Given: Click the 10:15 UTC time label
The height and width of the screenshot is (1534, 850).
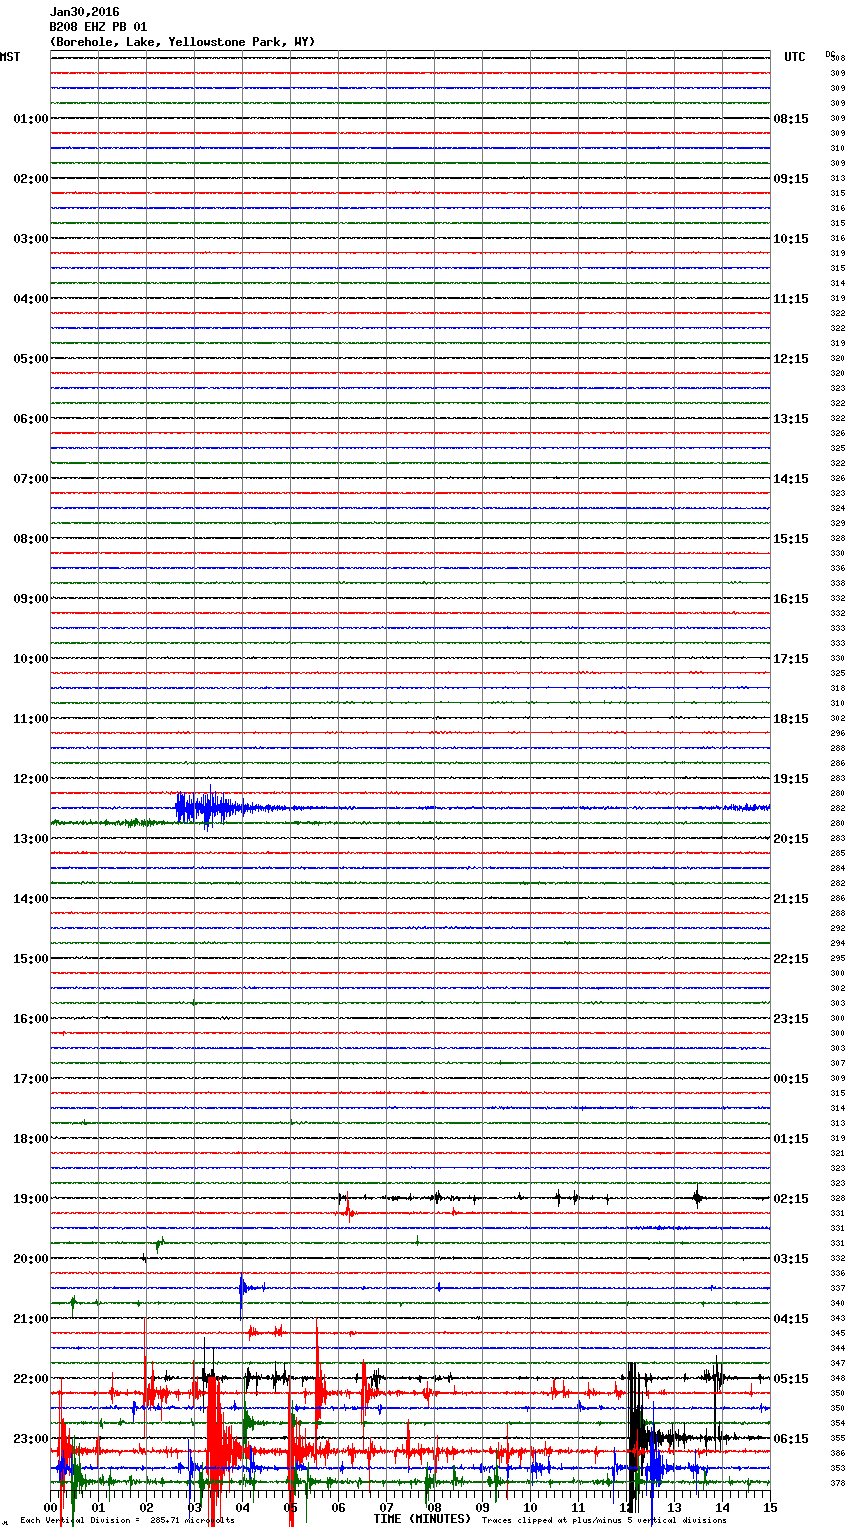Looking at the screenshot, I should [791, 239].
